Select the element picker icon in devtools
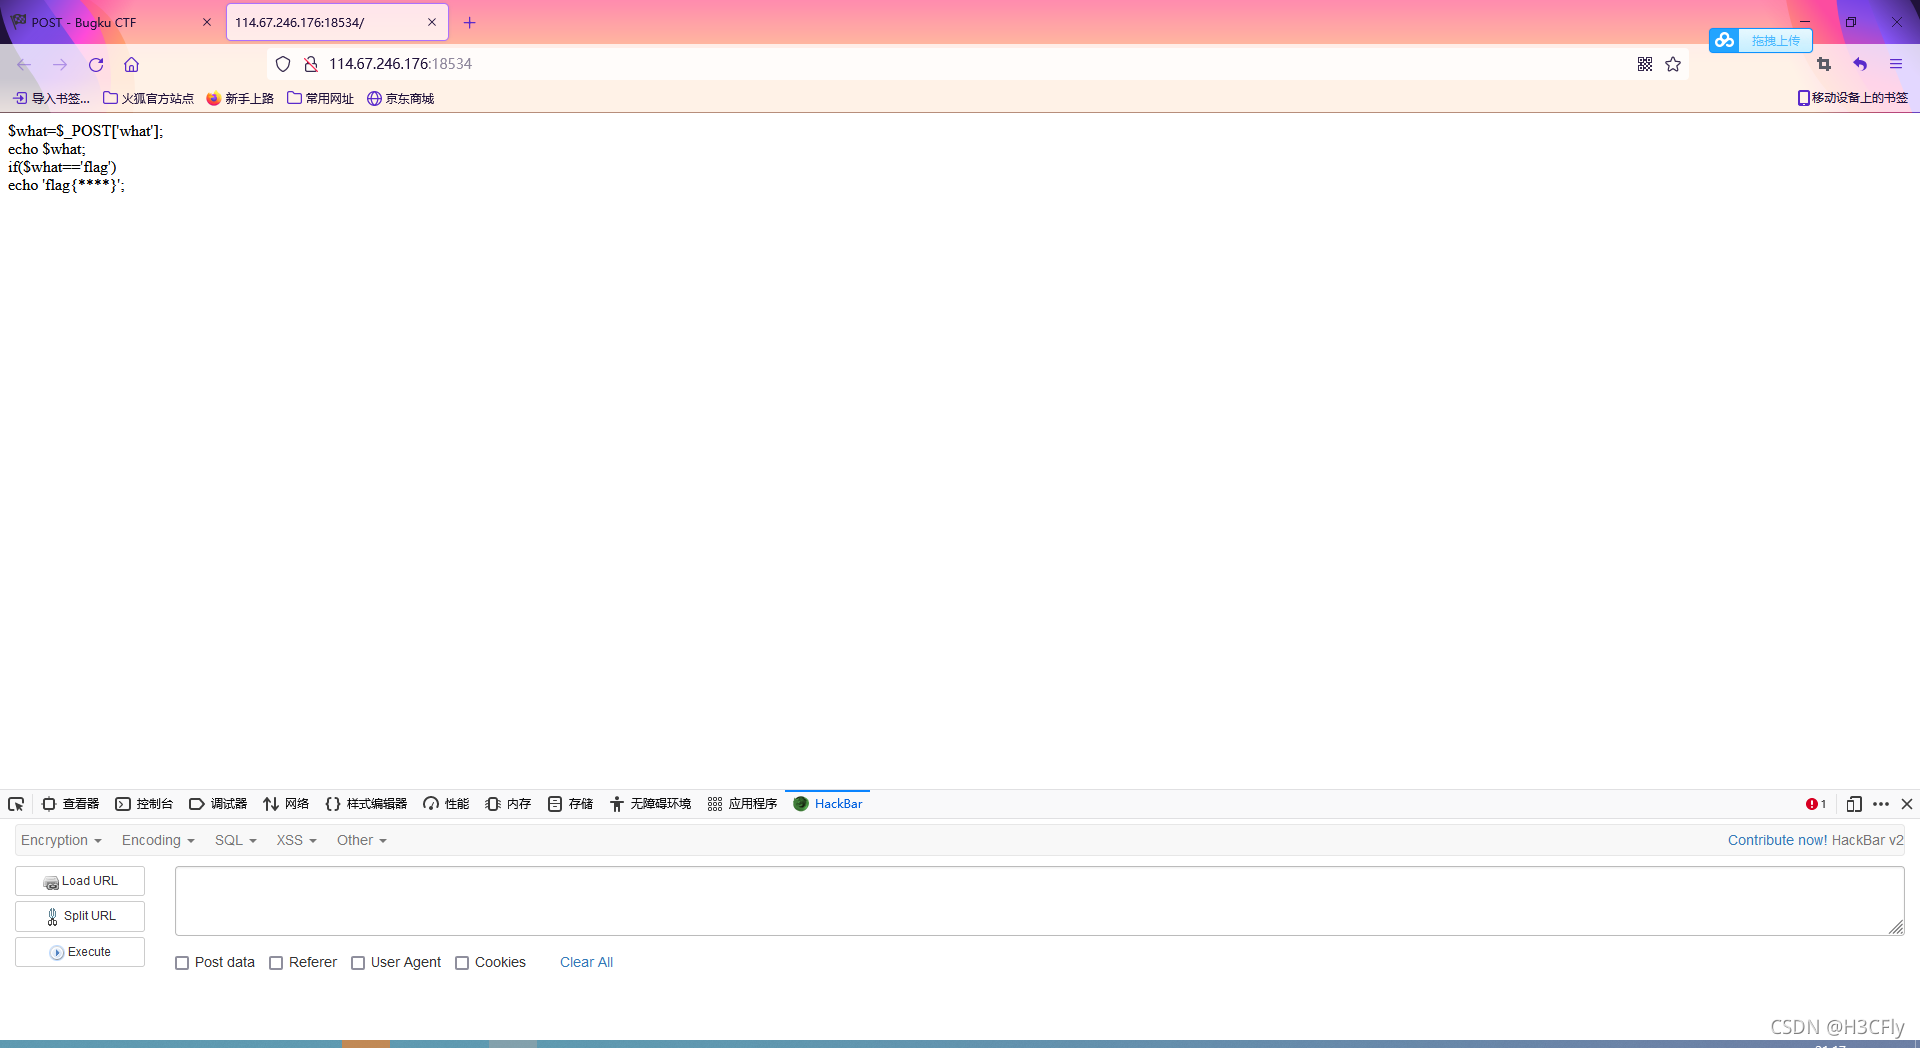This screenshot has width=1920, height=1048. pyautogui.click(x=15, y=804)
